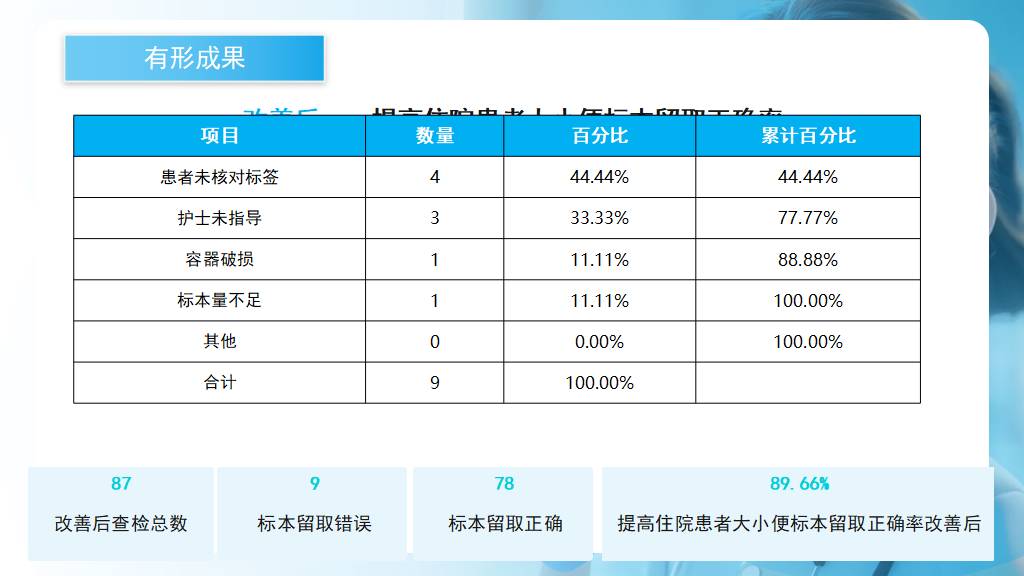Click the 护士未指导 table cell

click(x=219, y=218)
